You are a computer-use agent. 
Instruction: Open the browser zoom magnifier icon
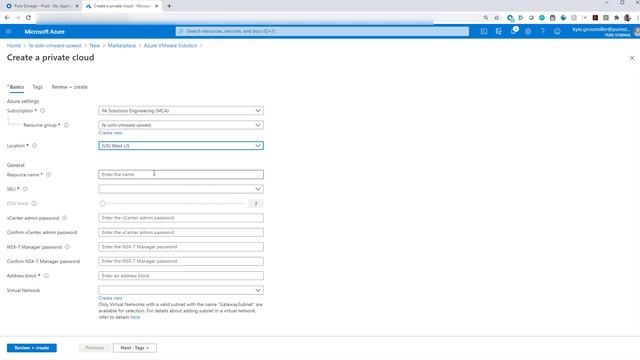(486, 18)
